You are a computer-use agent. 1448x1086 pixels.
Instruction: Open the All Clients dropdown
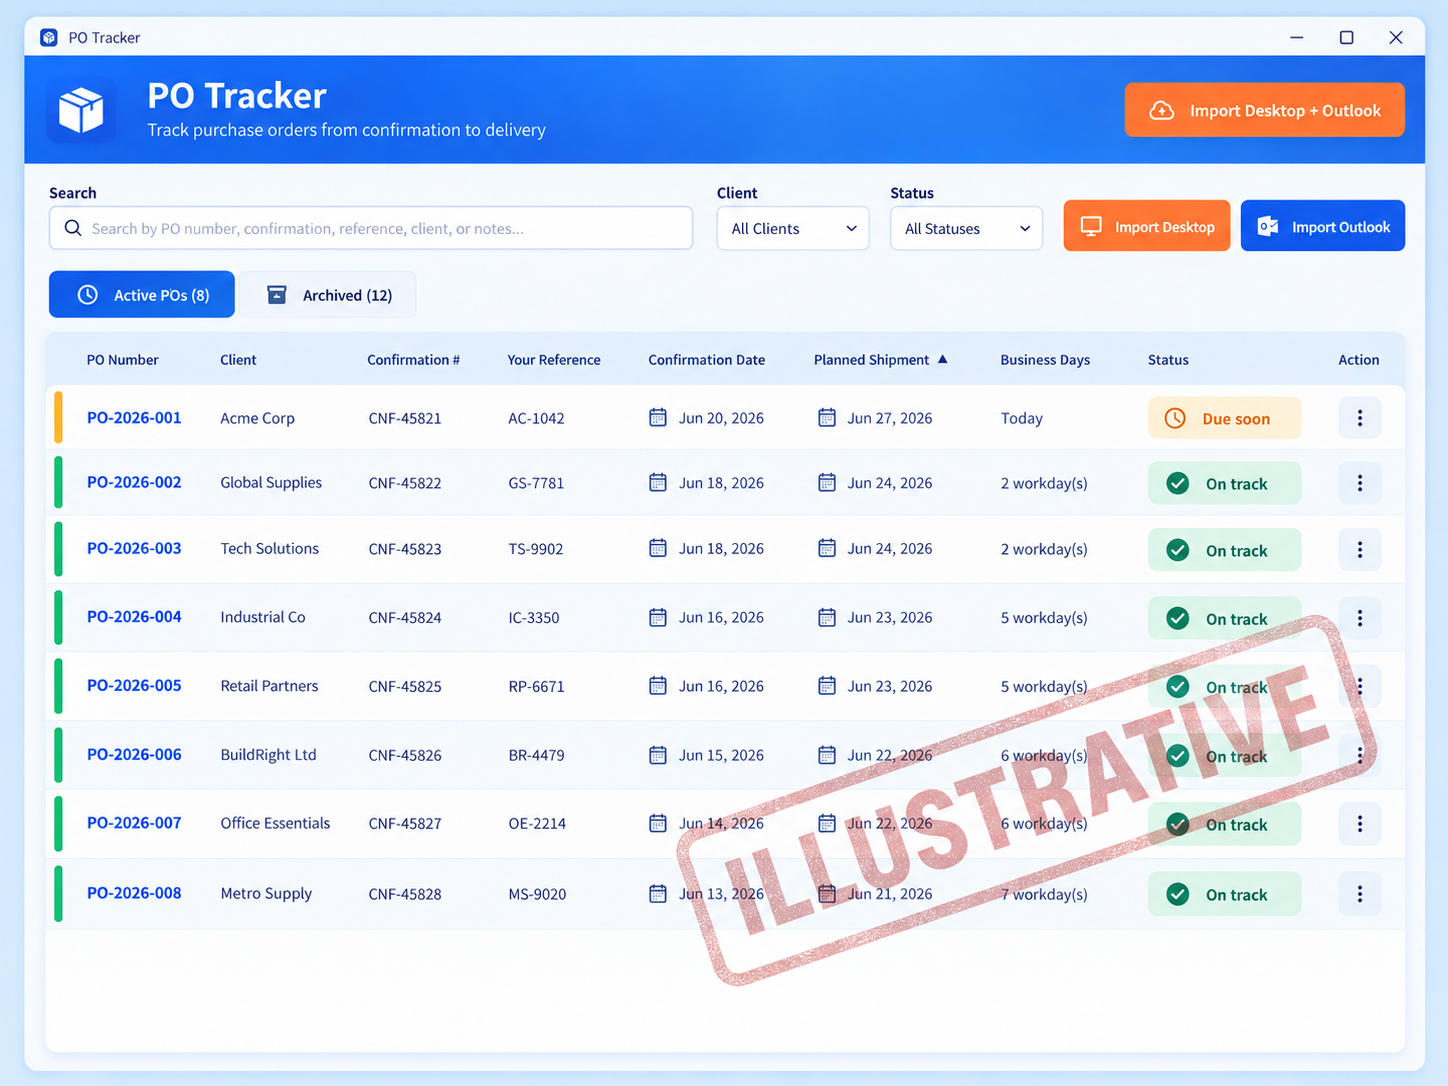point(793,228)
